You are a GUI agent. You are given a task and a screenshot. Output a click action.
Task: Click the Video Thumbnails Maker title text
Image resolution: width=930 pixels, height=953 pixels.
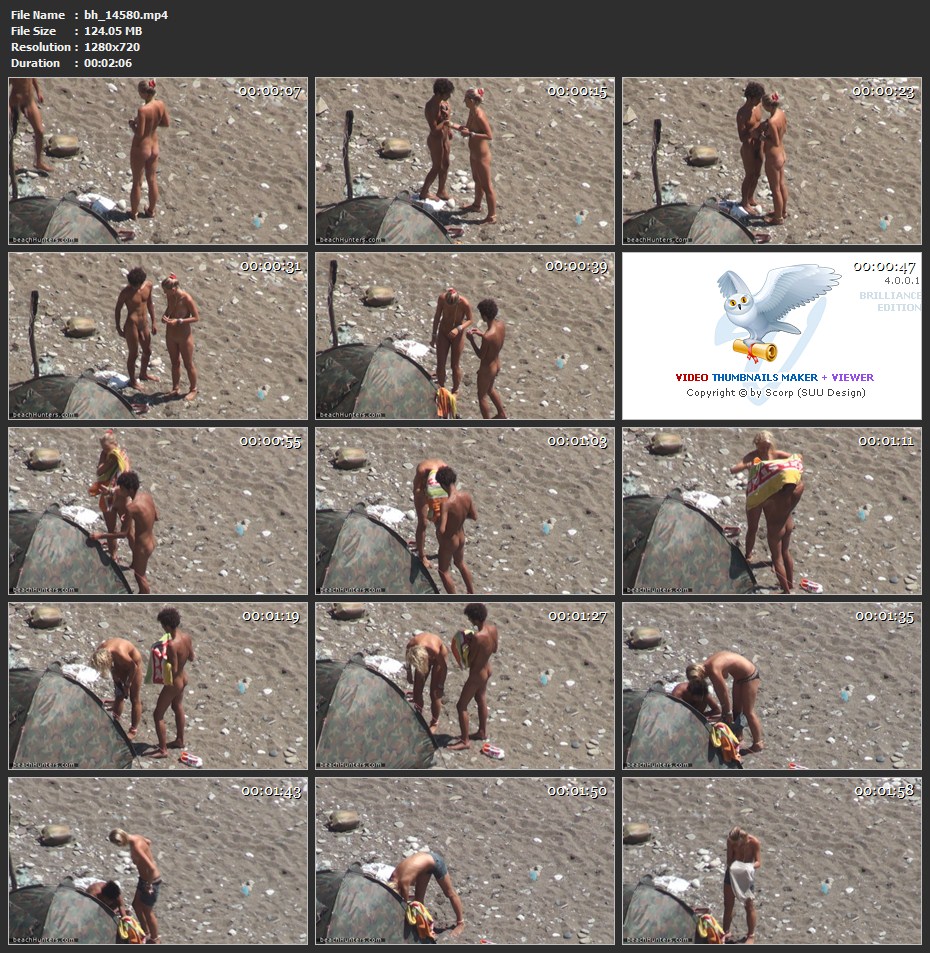point(774,378)
